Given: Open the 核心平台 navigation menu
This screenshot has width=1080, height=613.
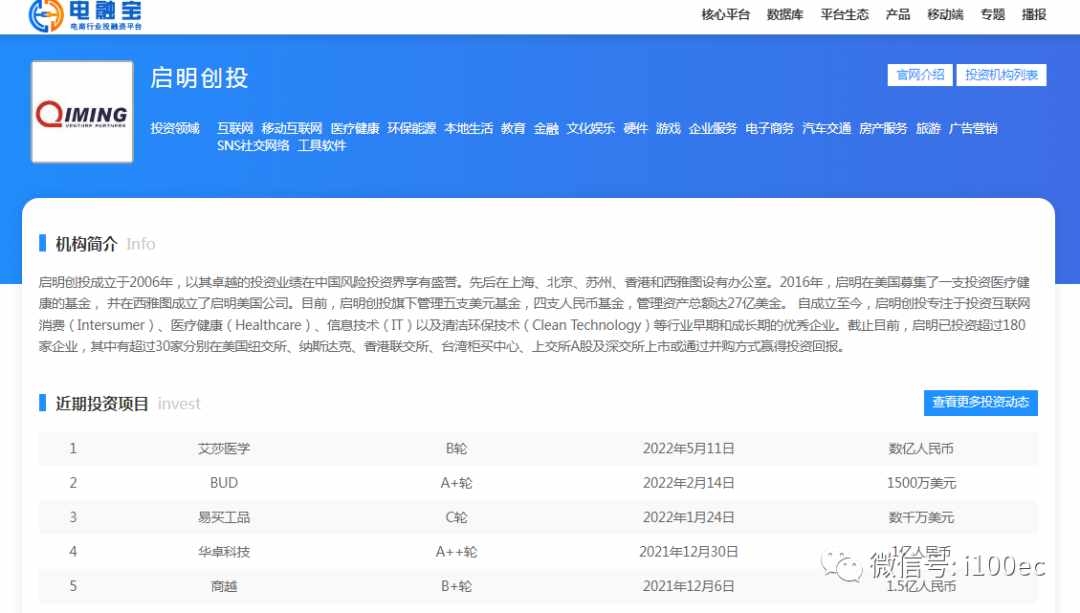Looking at the screenshot, I should tap(725, 14).
